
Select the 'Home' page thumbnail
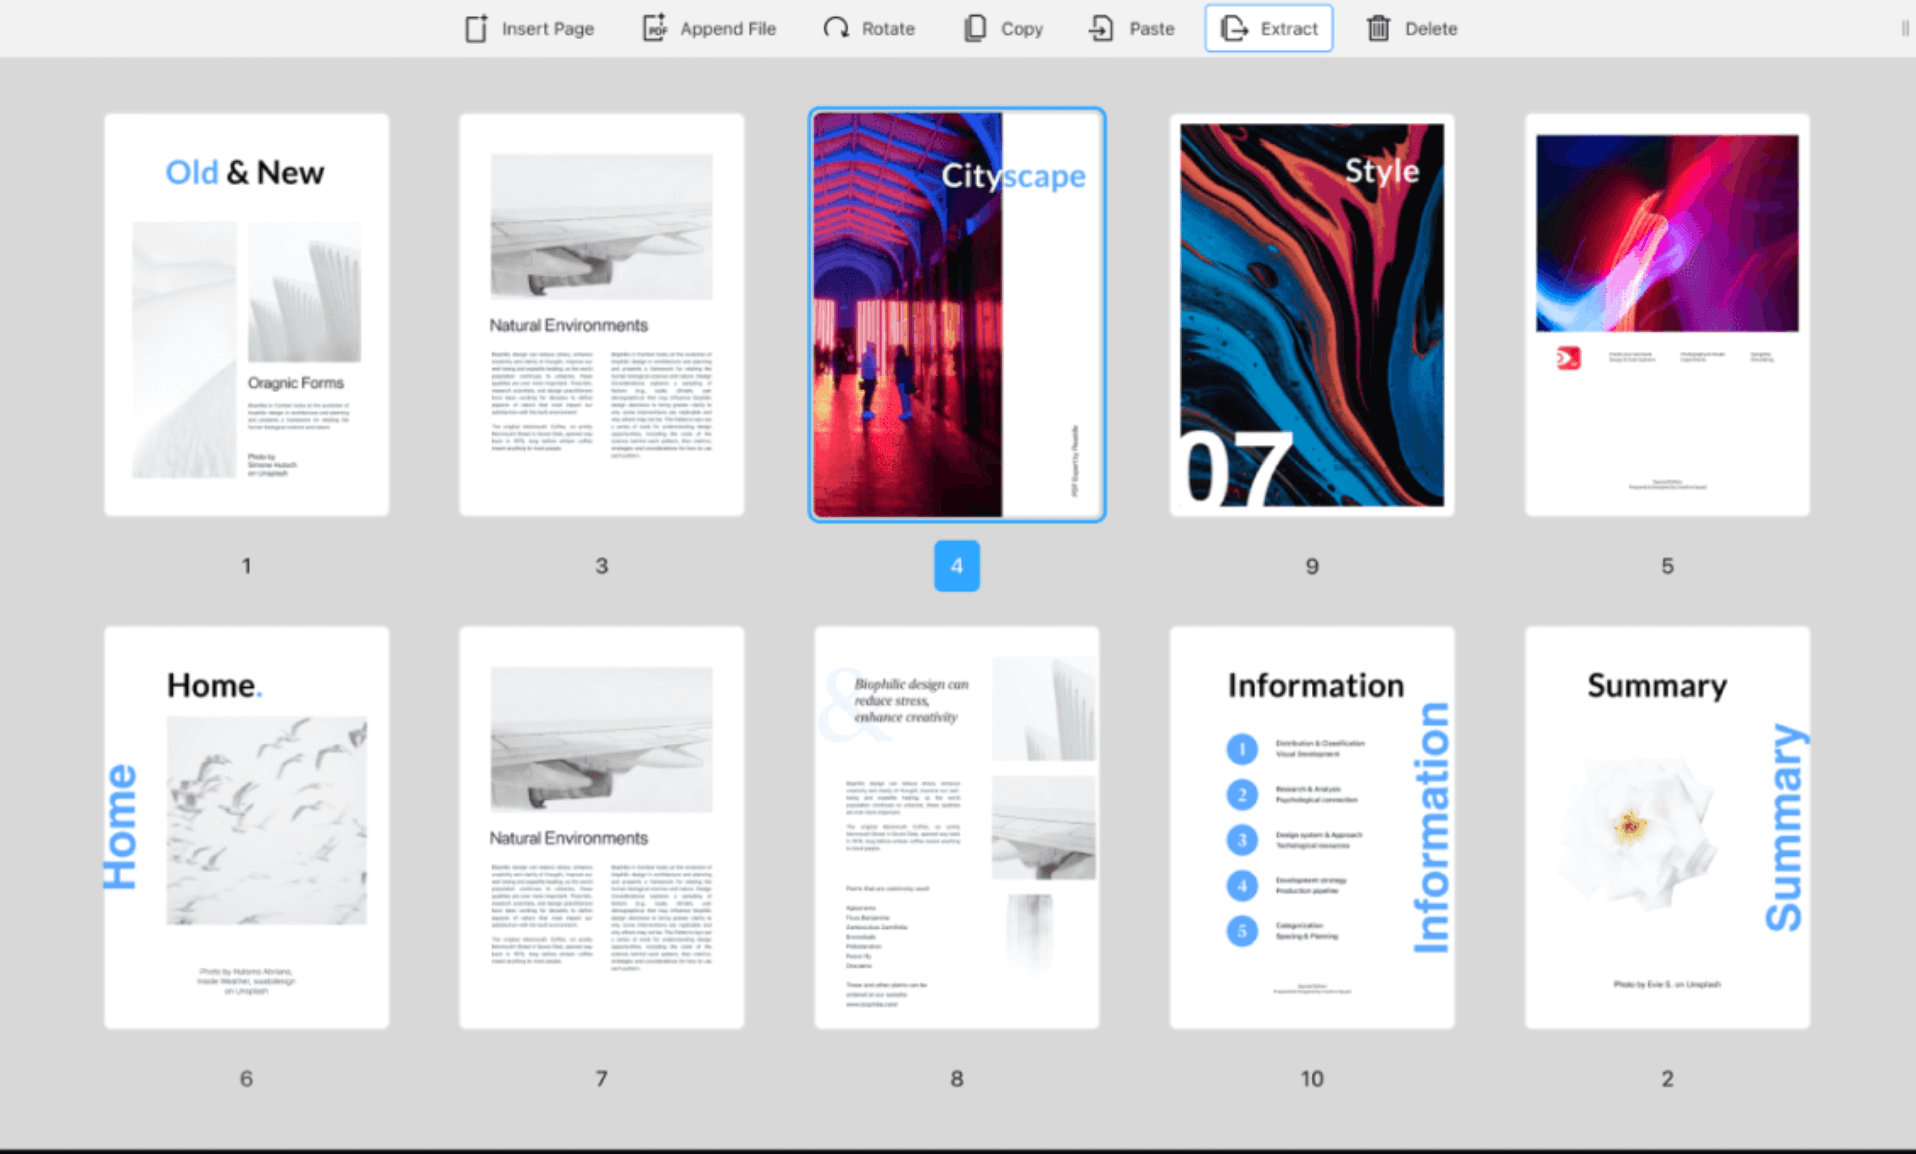coord(245,827)
